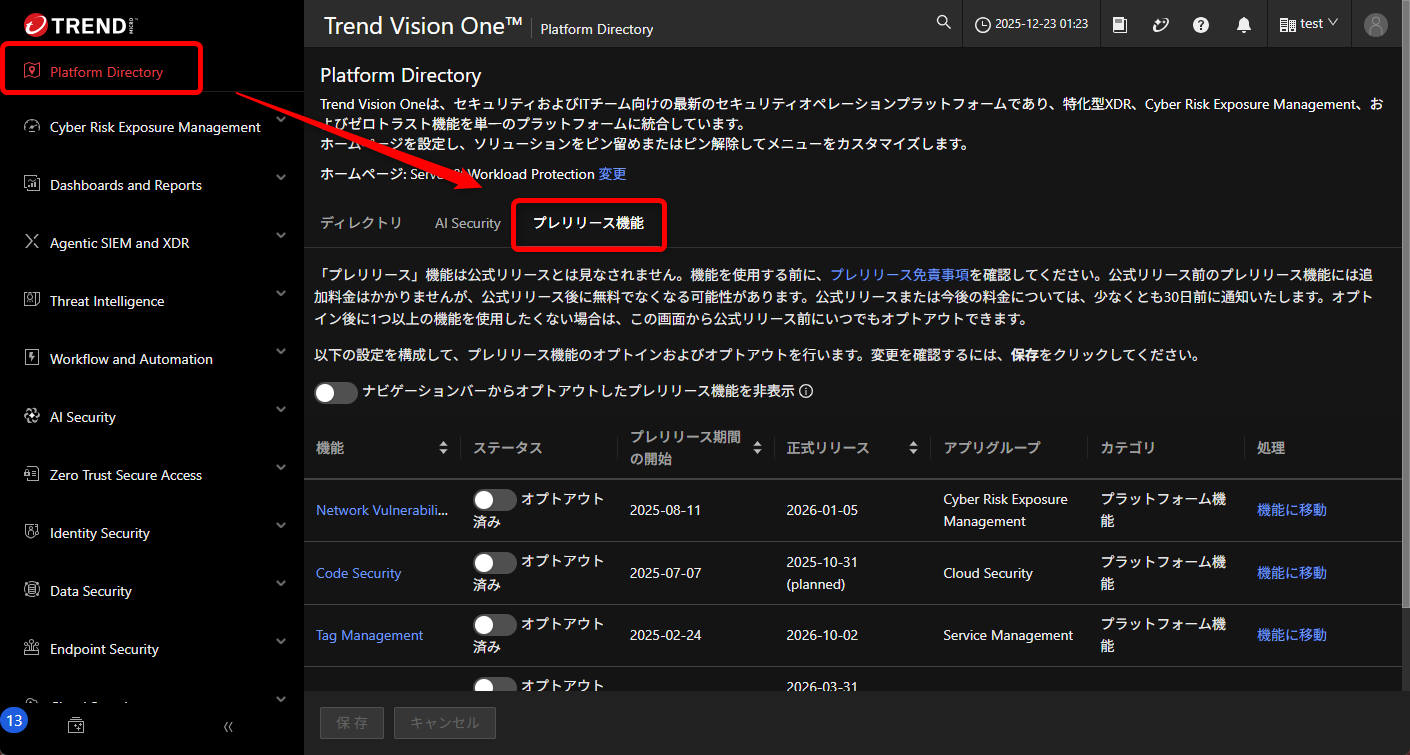Click the info icon beside navigation bar toggle
1410x755 pixels.
[x=806, y=392]
